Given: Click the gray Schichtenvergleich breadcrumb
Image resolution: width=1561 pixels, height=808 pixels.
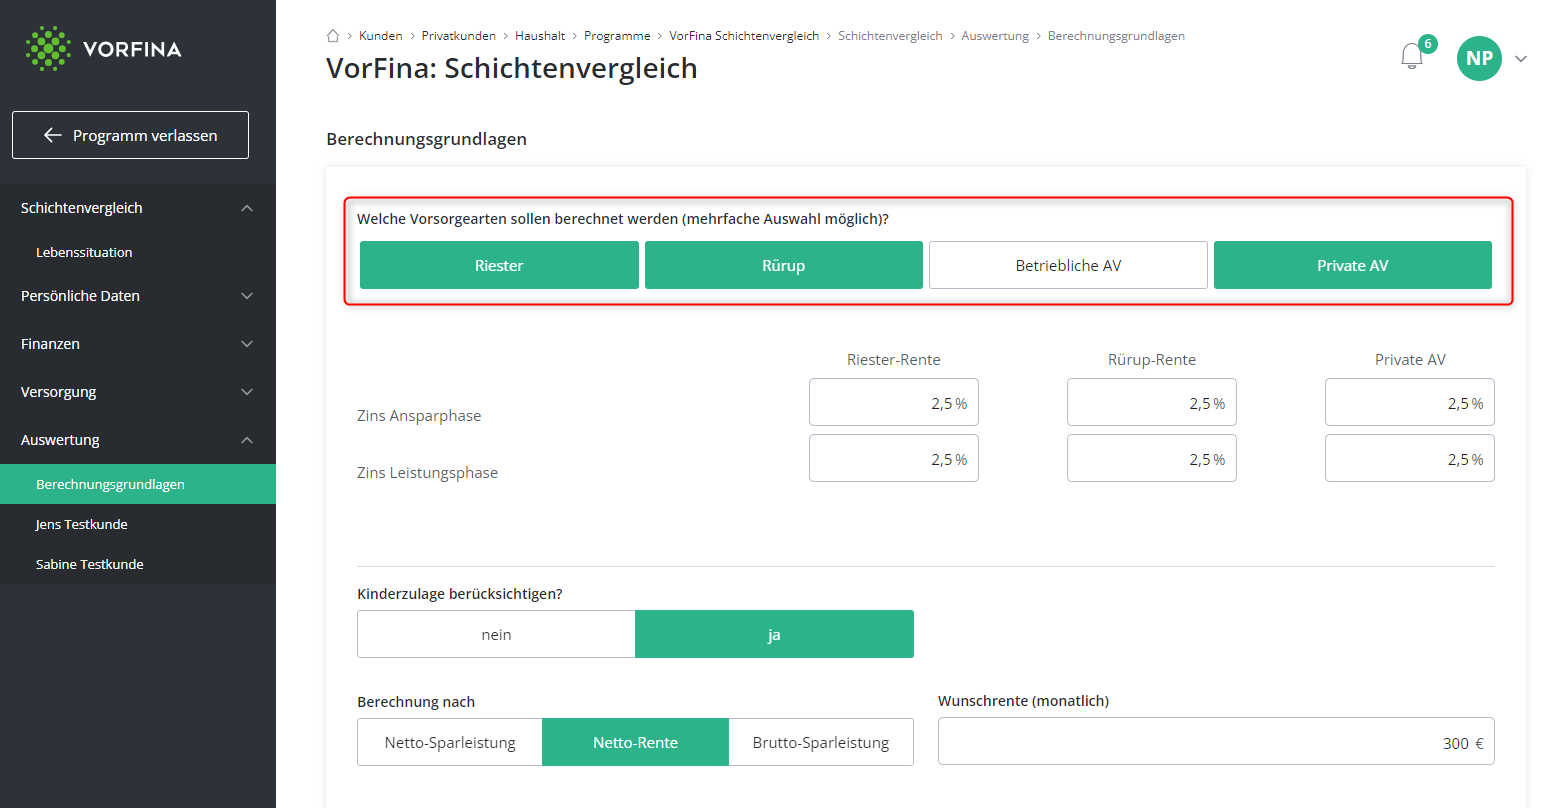Looking at the screenshot, I should coord(890,36).
